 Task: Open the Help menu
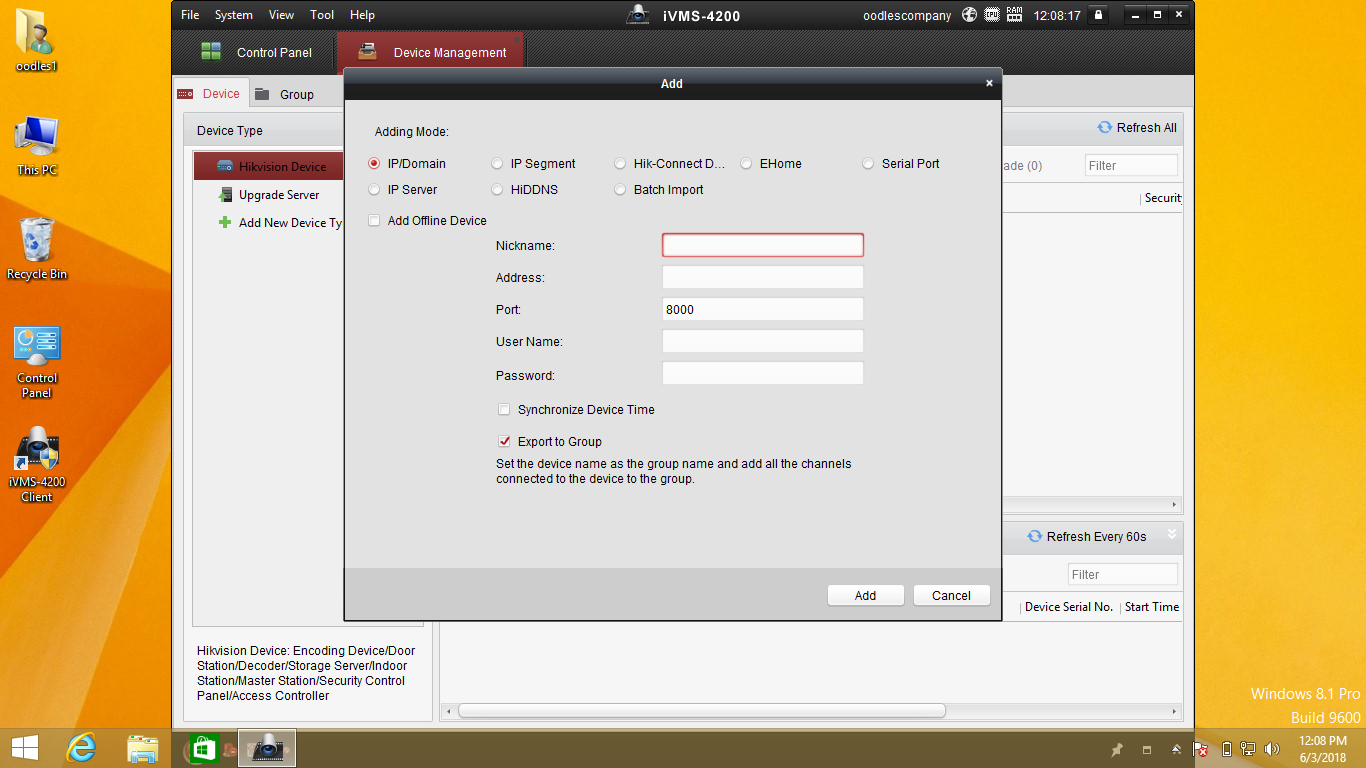click(362, 15)
